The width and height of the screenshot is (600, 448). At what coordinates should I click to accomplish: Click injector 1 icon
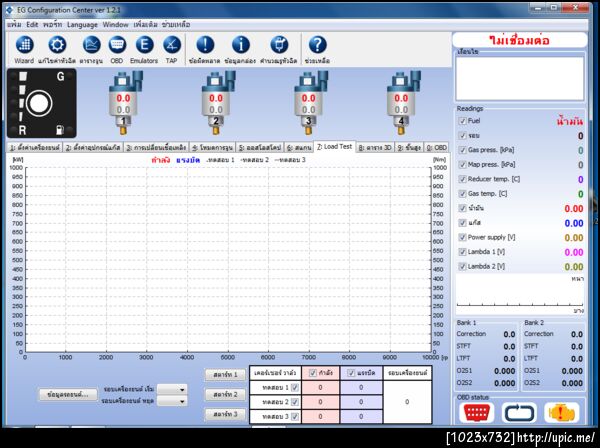tap(125, 102)
